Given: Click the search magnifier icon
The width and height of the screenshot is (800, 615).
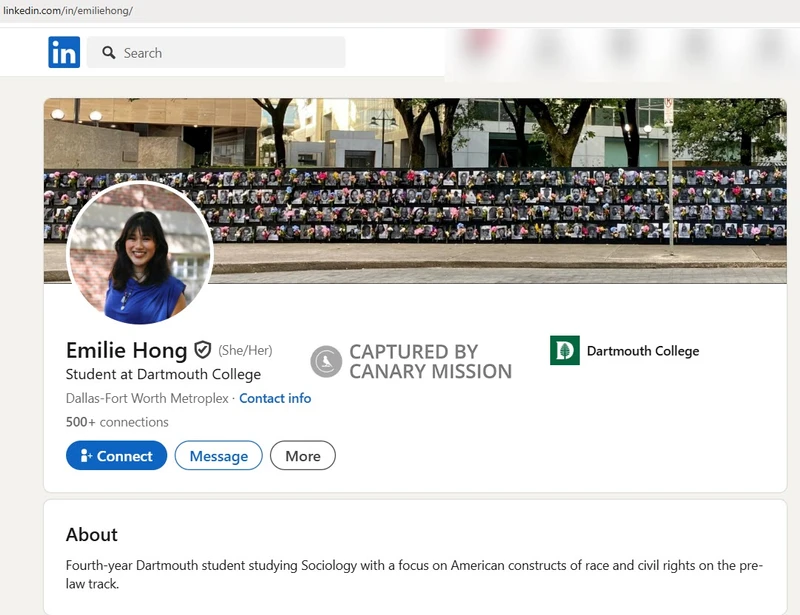Looking at the screenshot, I should point(109,52).
